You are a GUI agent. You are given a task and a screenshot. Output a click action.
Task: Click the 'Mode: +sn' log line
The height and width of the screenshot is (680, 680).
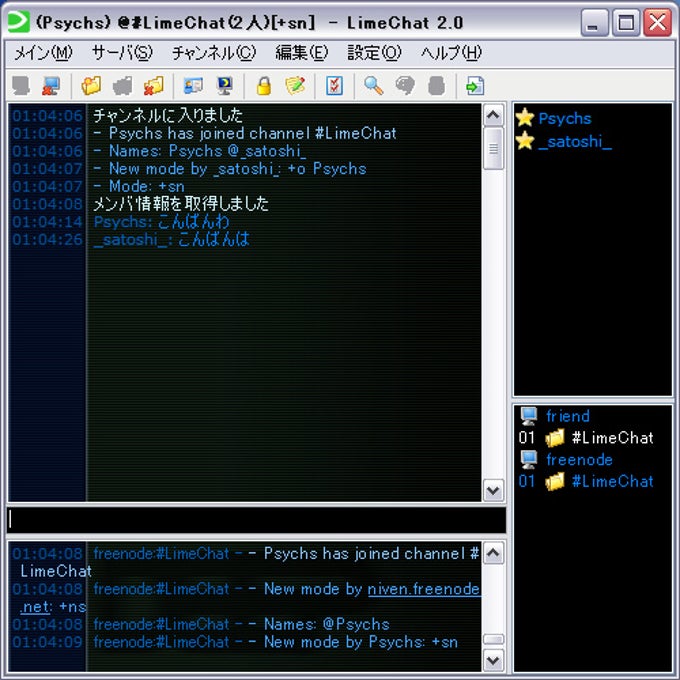tap(139, 186)
